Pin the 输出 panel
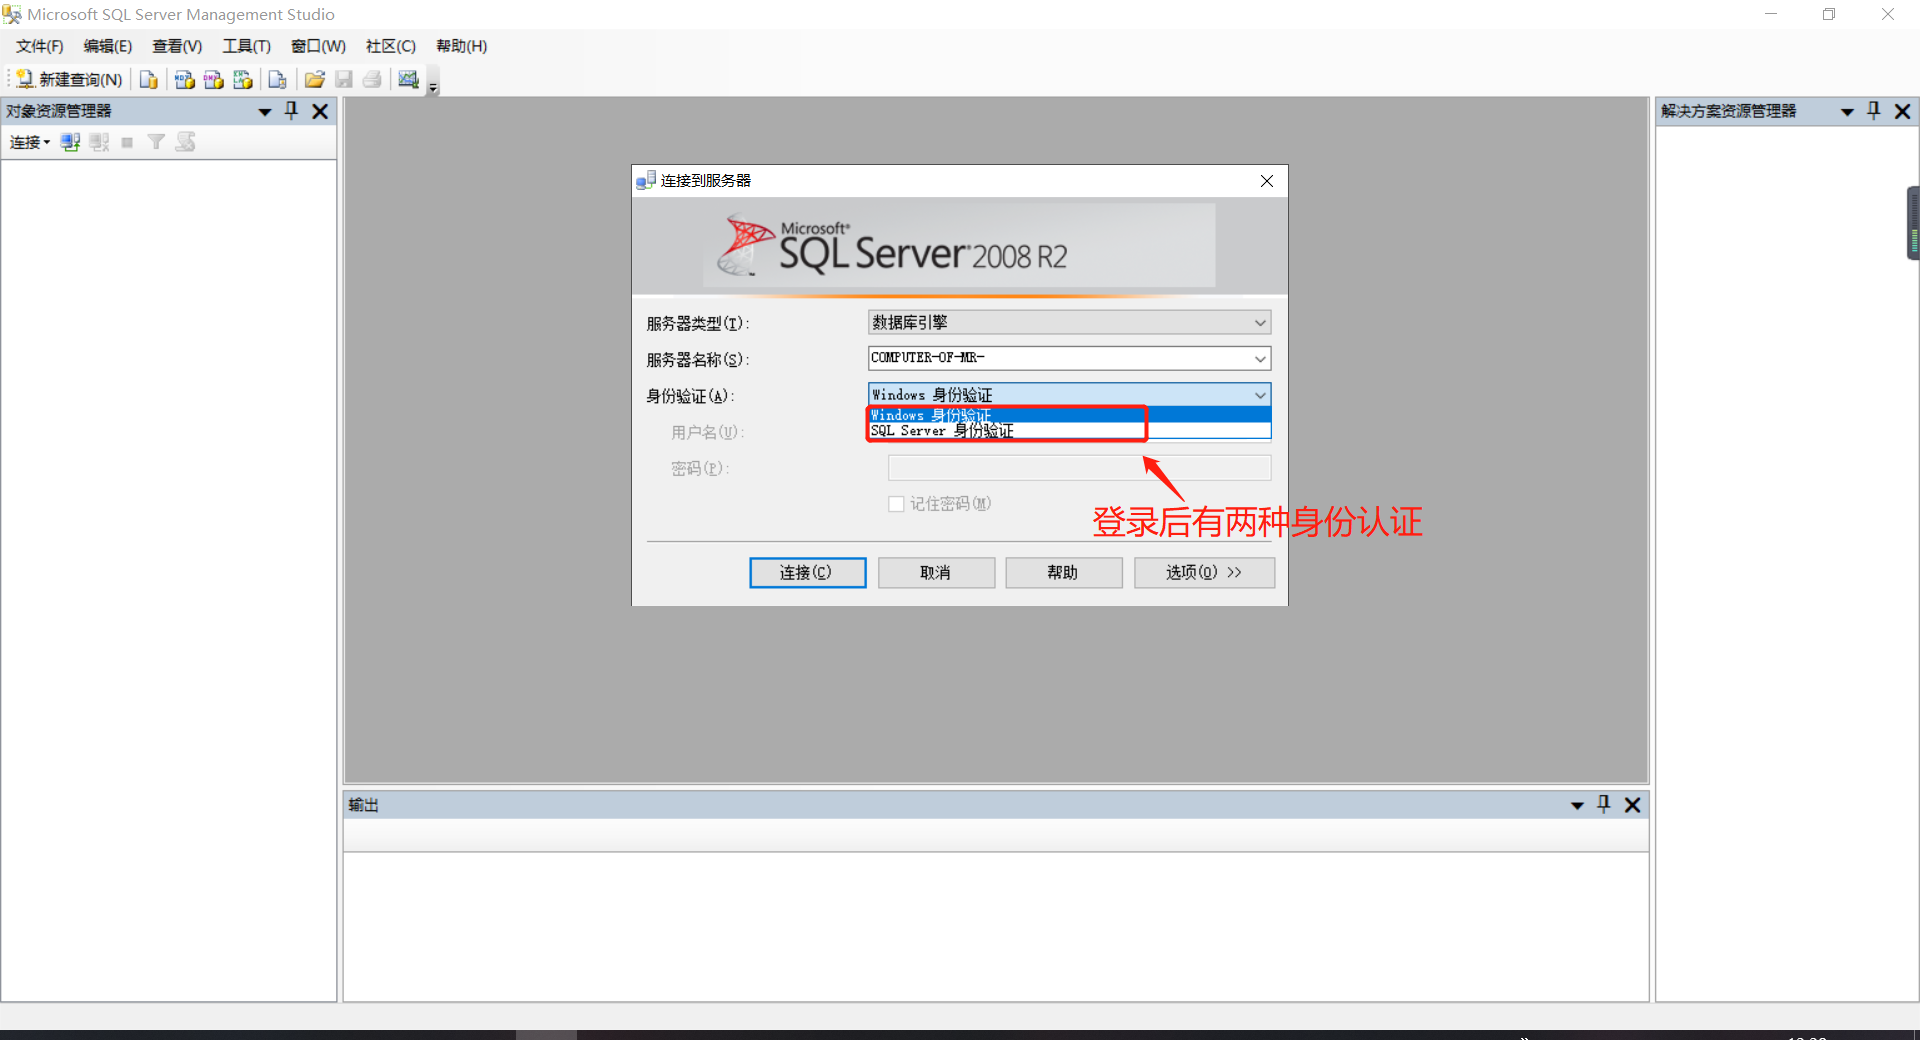This screenshot has height=1040, width=1920. coord(1603,805)
